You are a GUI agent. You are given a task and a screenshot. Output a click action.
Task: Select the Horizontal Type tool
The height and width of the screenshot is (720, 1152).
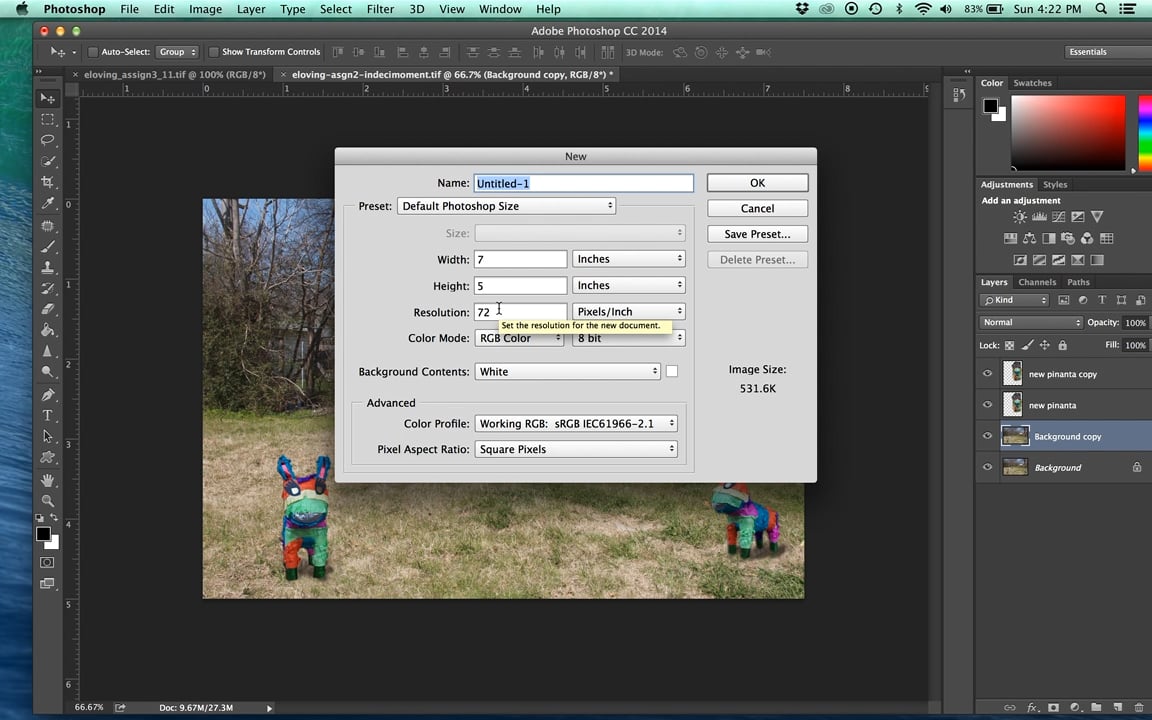(x=48, y=415)
